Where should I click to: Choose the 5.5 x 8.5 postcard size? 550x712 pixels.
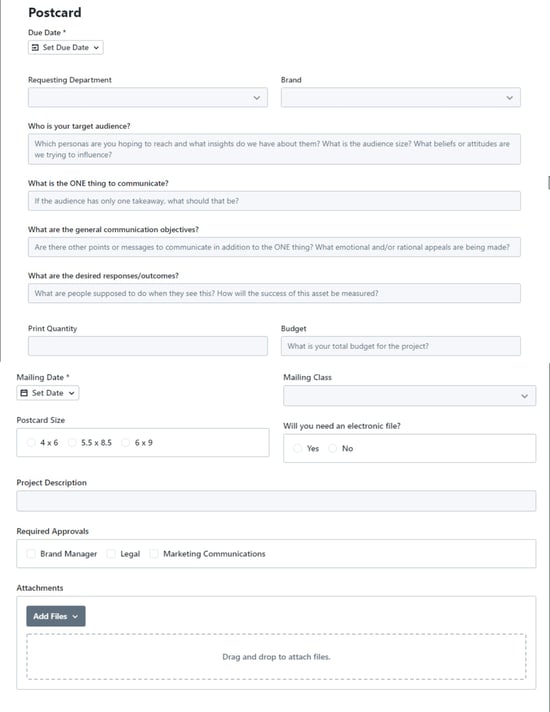(x=72, y=442)
